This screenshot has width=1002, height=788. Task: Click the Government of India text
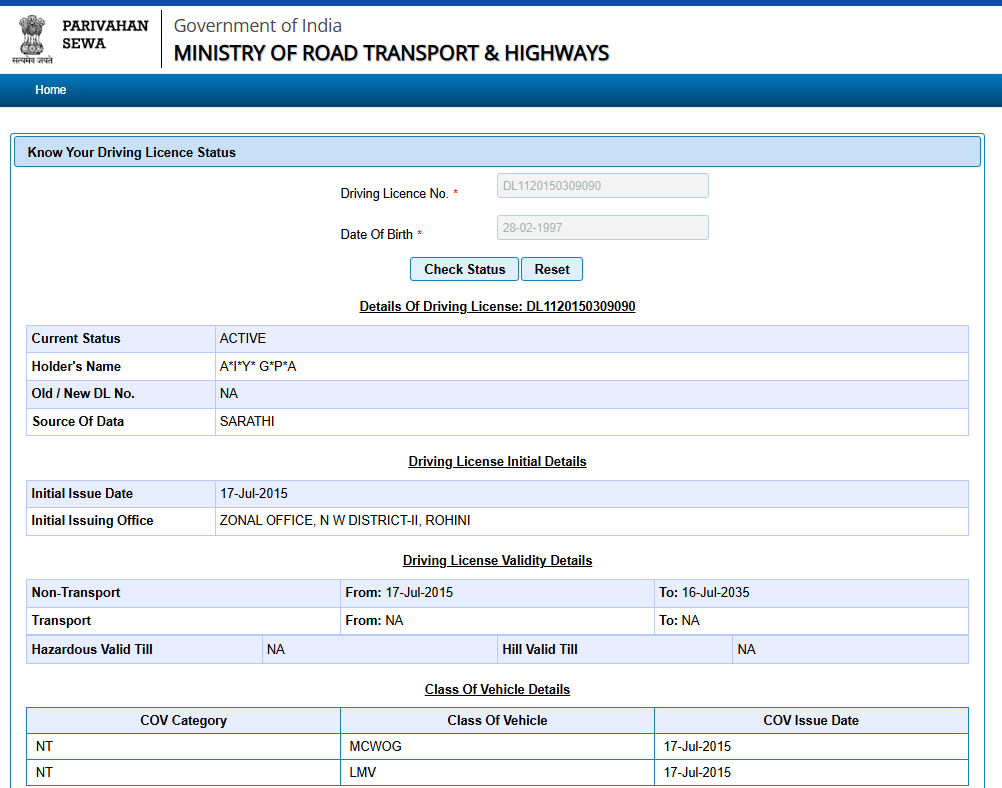(258, 26)
